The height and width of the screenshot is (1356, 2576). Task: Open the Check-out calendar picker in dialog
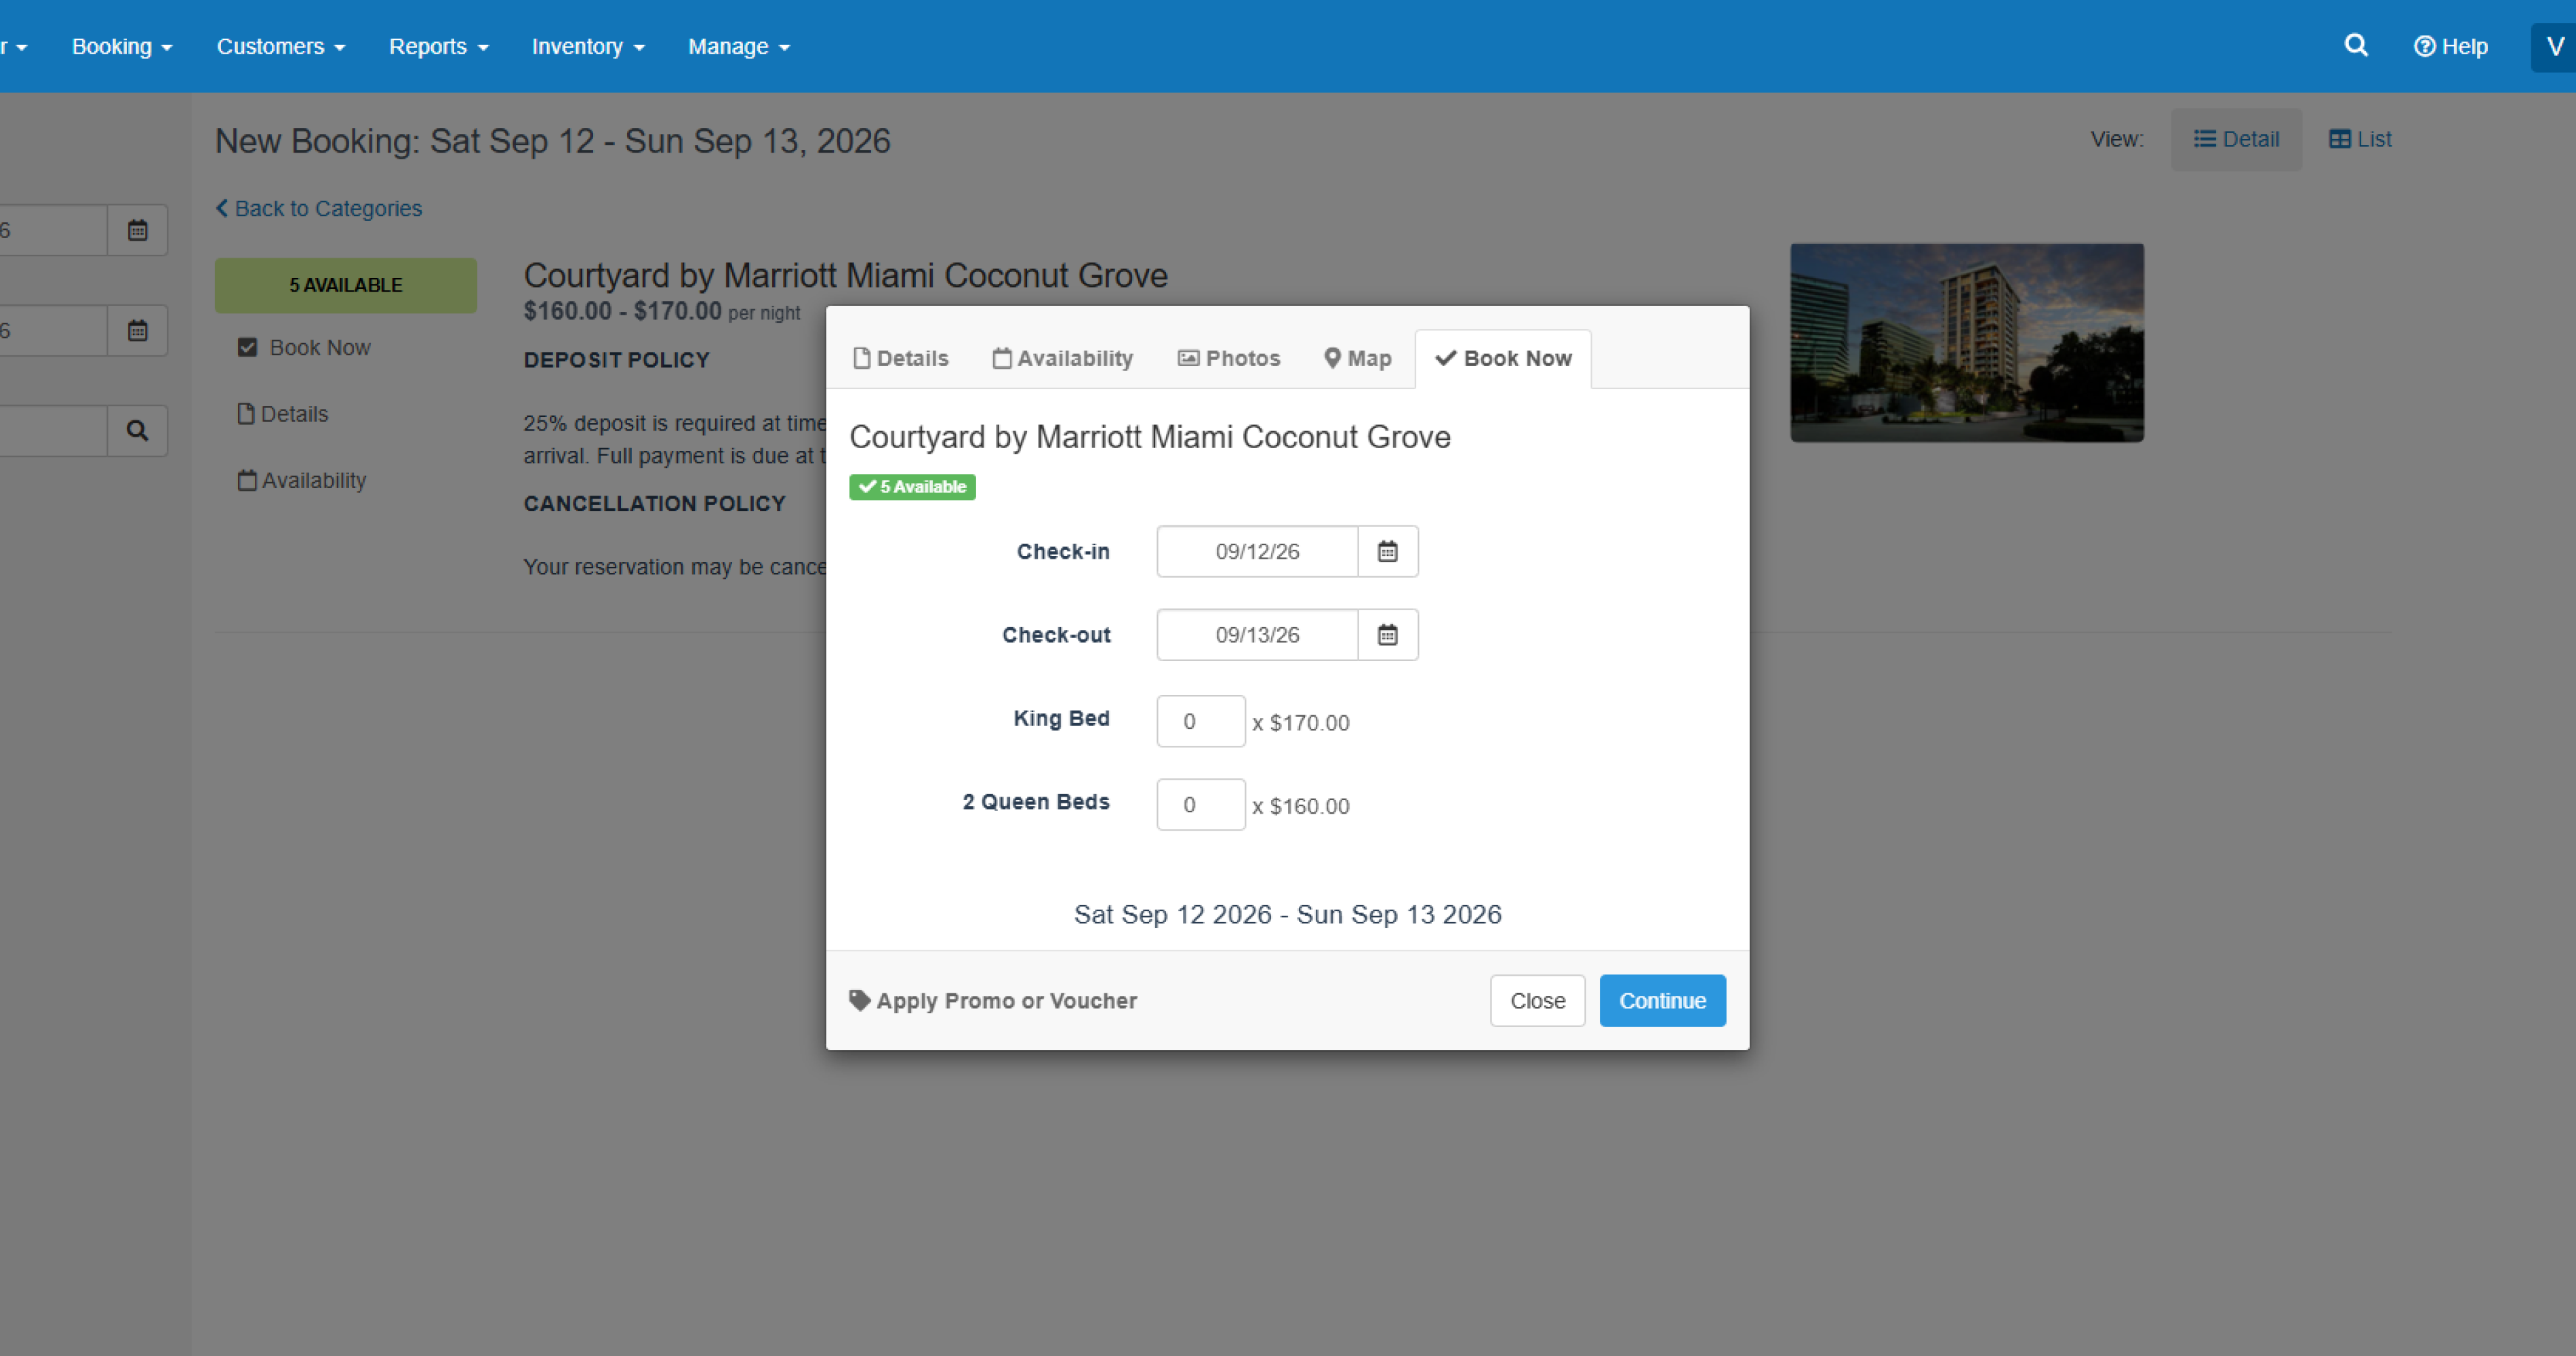coord(1387,635)
